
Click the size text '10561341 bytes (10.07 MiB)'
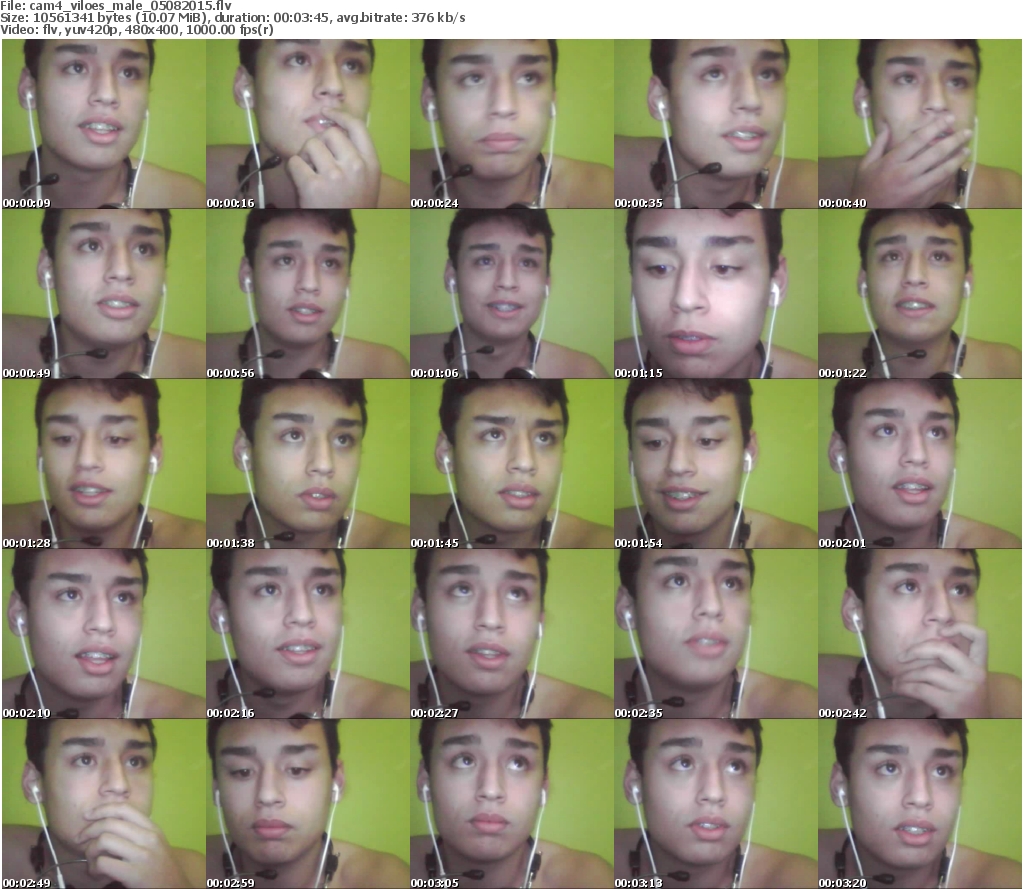[120, 18]
